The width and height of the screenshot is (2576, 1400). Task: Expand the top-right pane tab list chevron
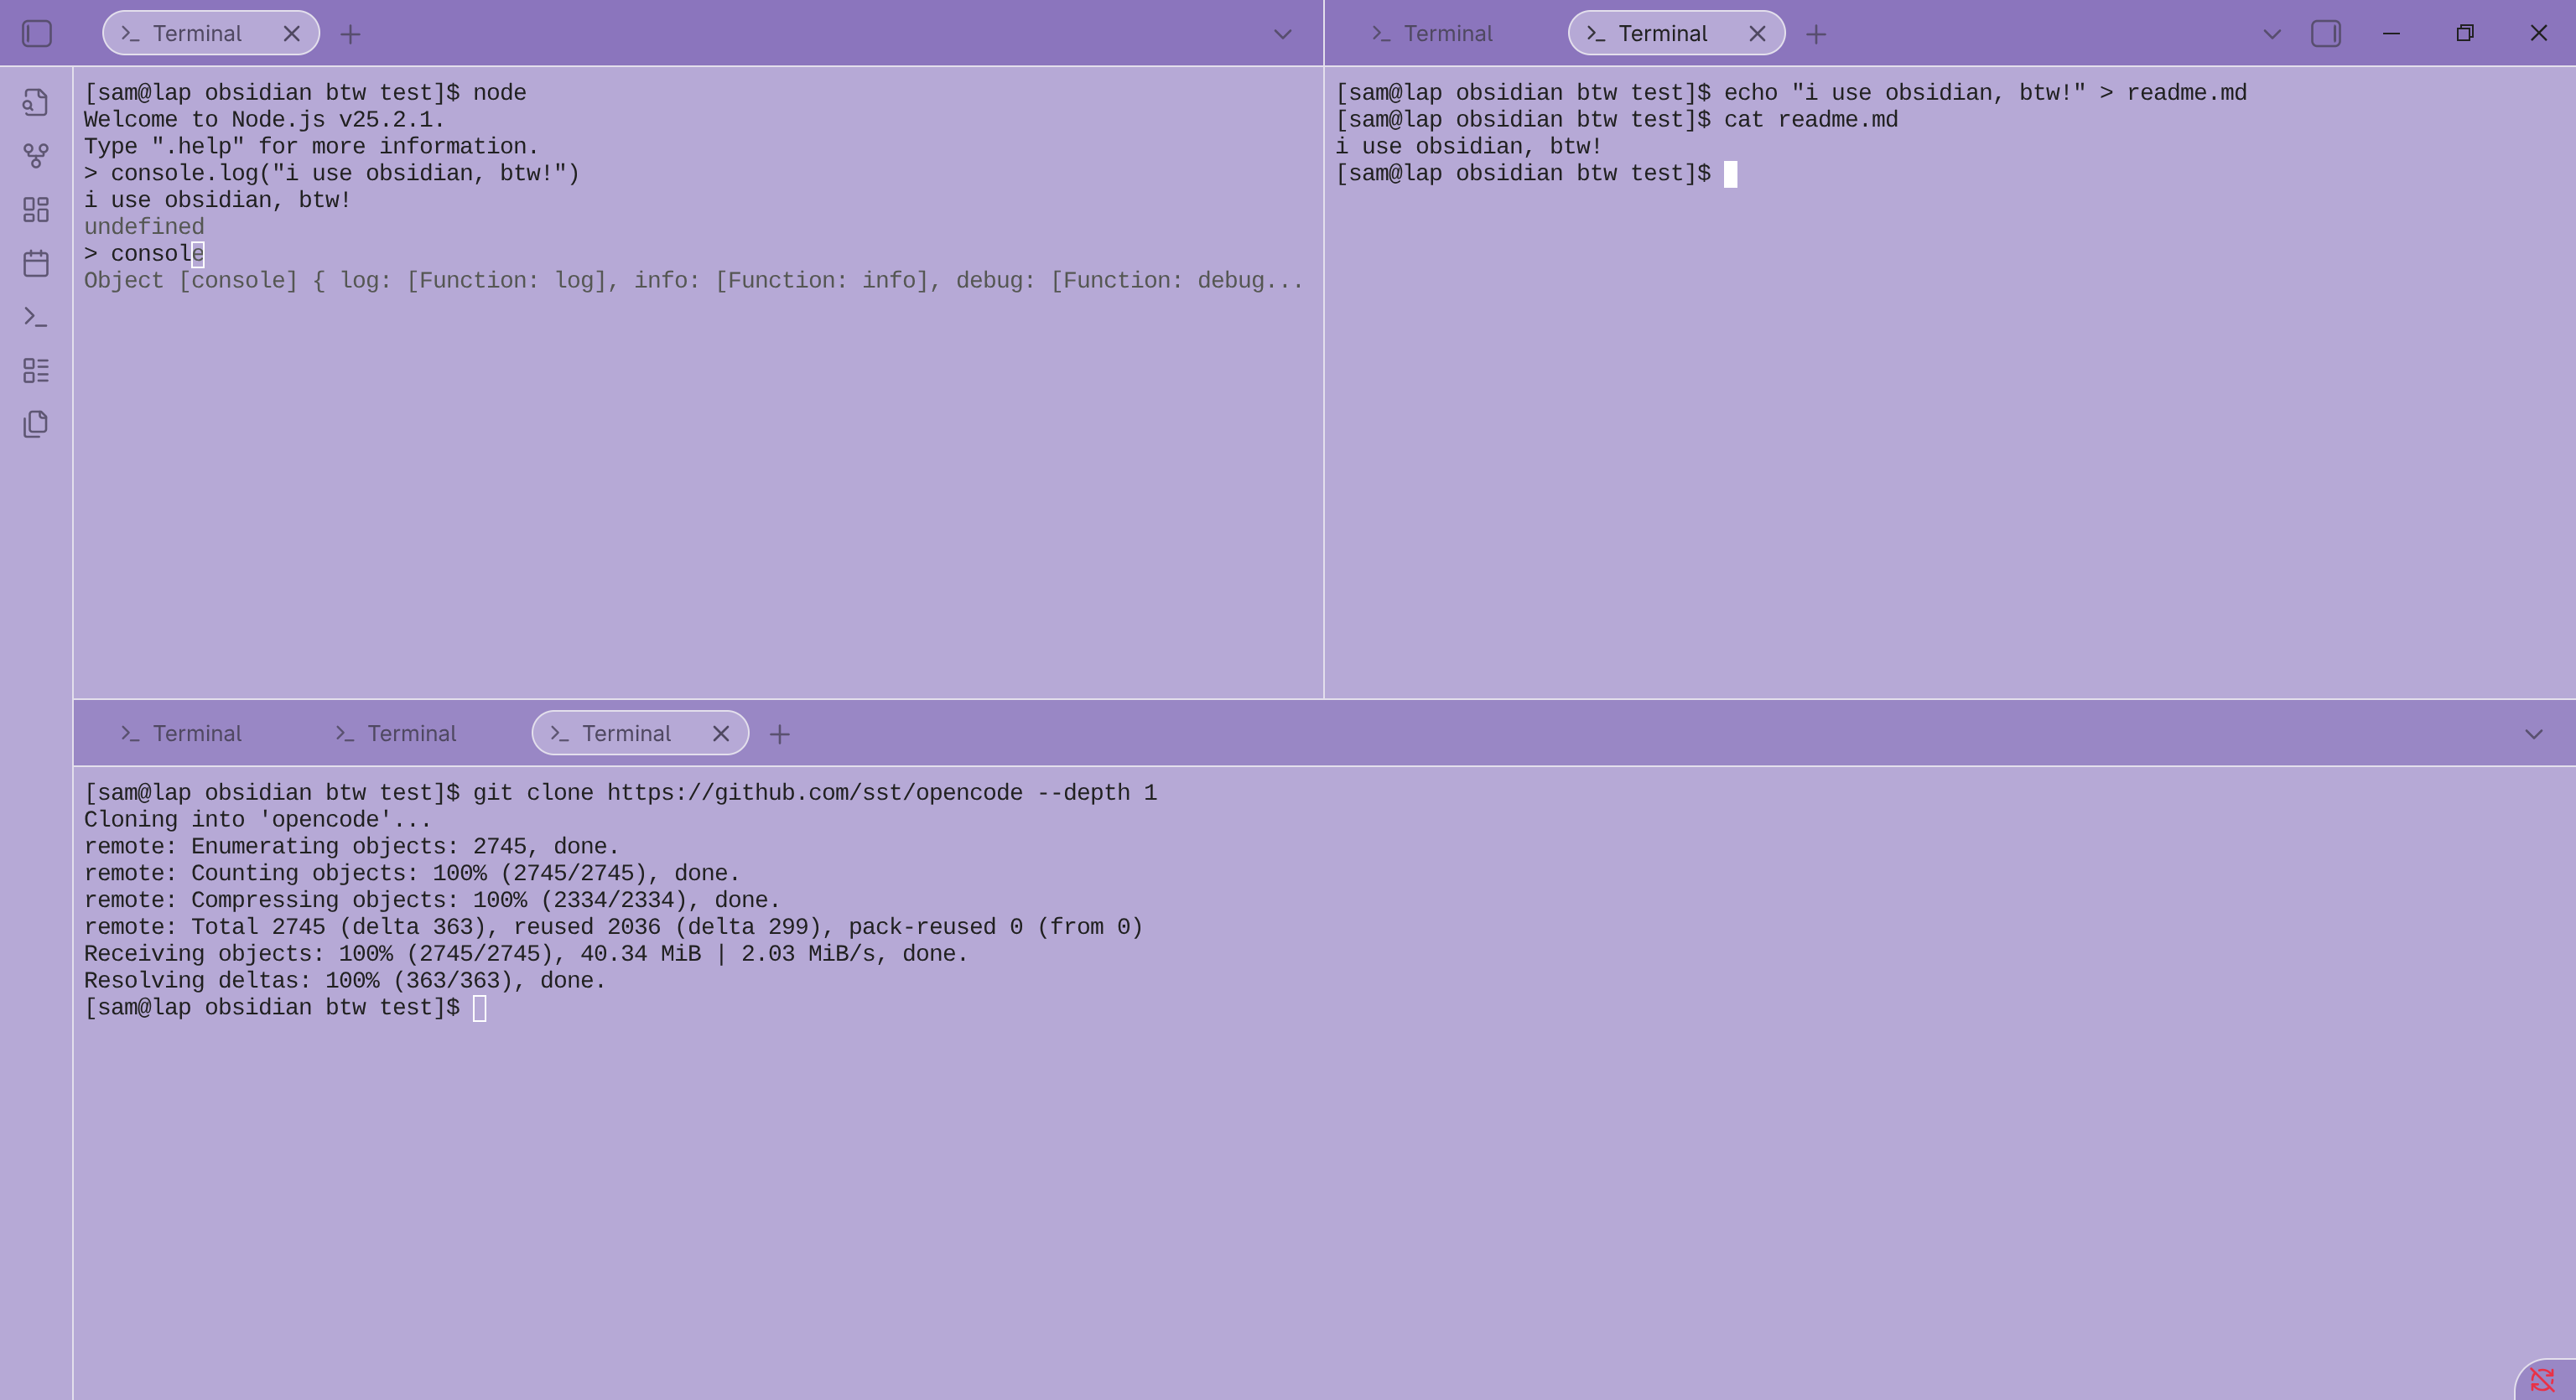click(2272, 34)
